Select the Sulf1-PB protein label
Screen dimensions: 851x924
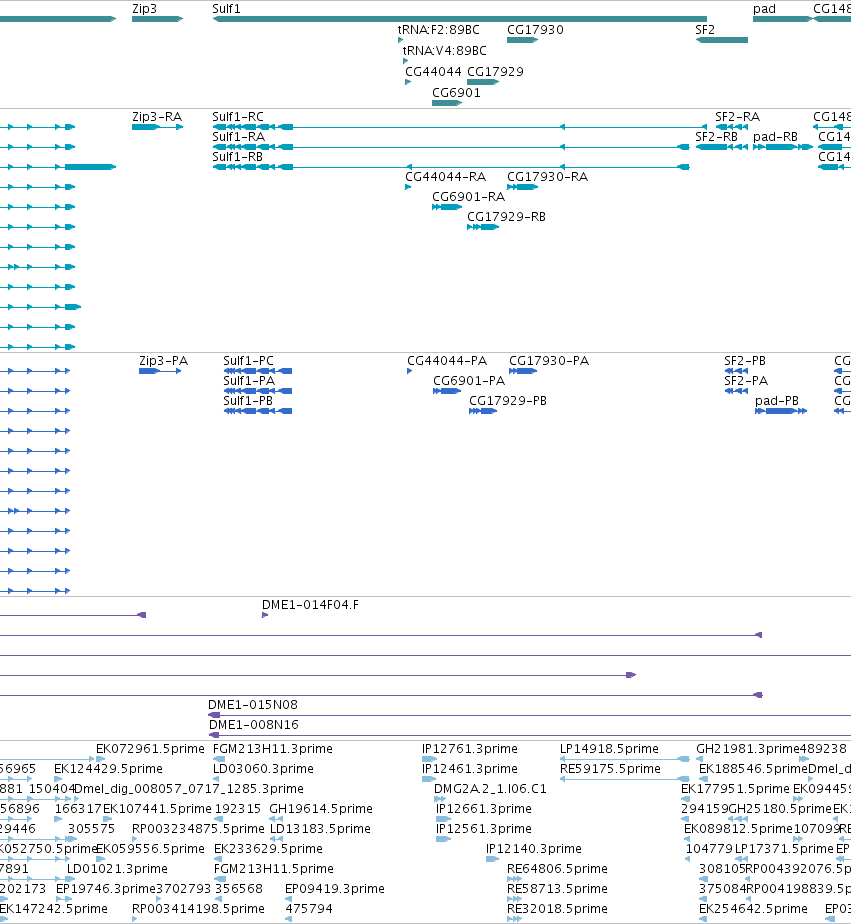click(x=248, y=401)
